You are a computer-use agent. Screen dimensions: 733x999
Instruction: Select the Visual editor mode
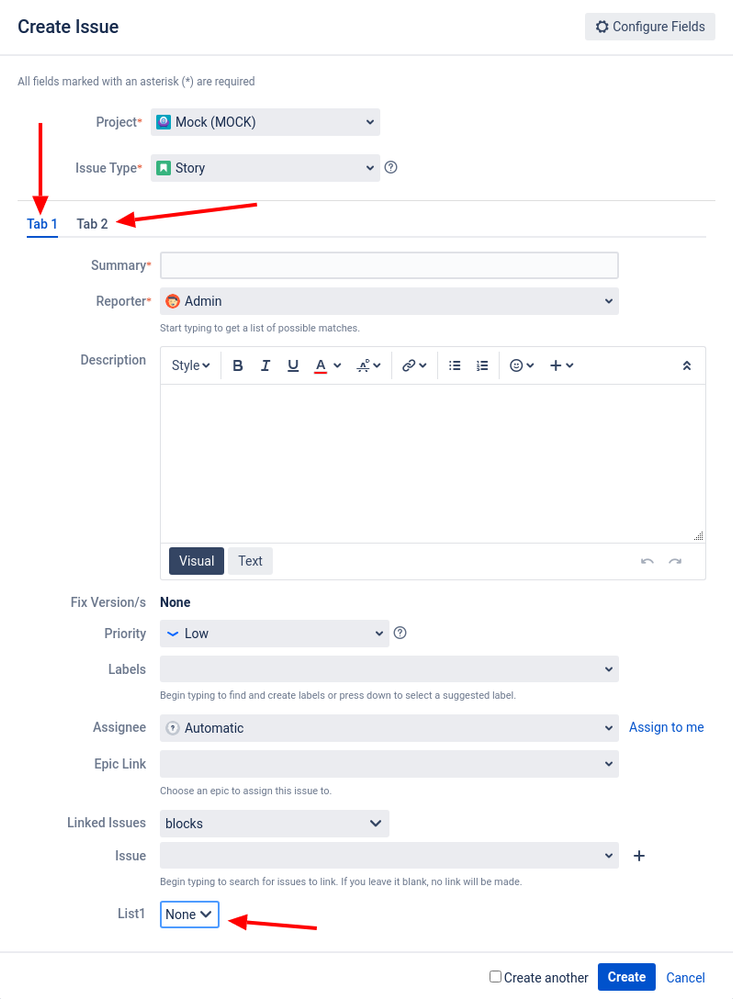(x=196, y=561)
